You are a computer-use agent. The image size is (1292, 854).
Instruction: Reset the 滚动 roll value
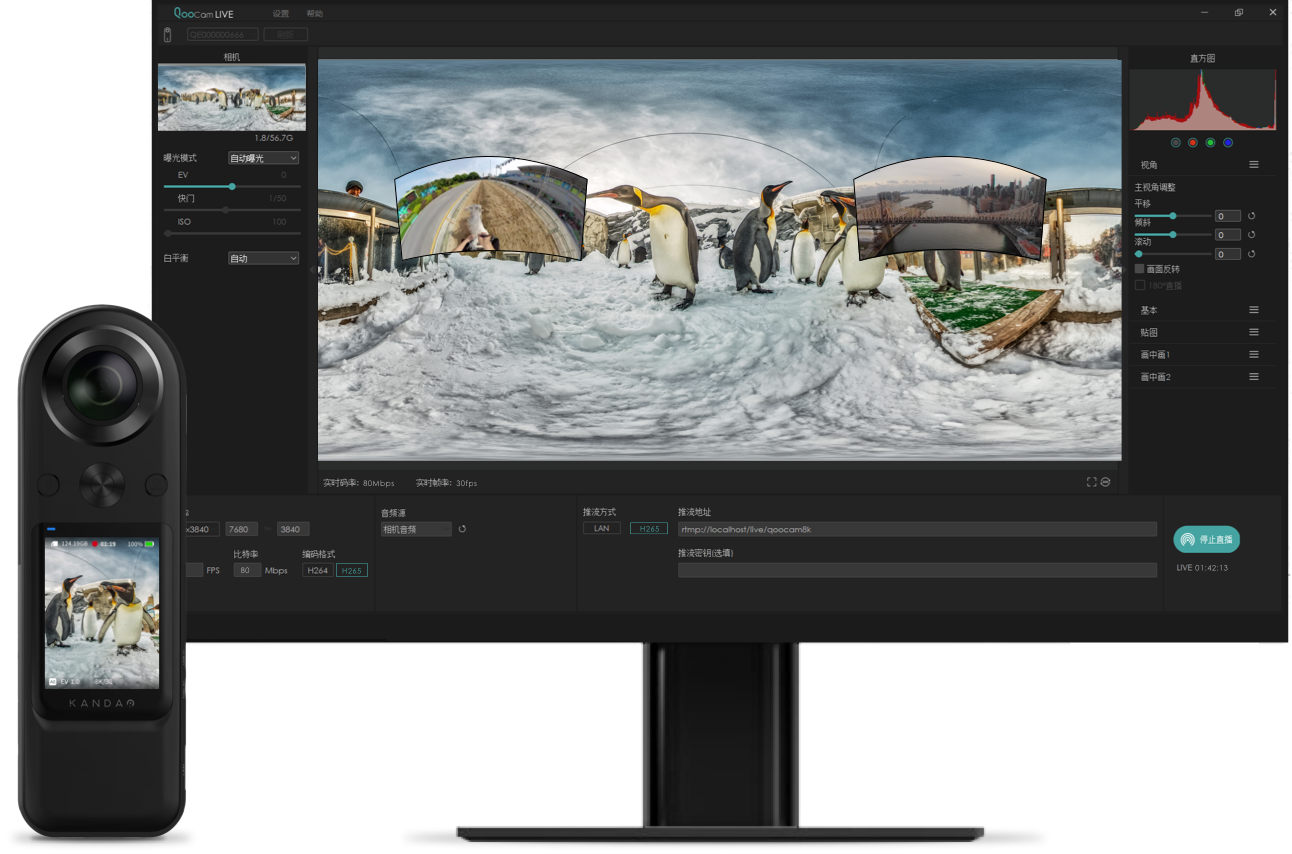(x=1251, y=254)
